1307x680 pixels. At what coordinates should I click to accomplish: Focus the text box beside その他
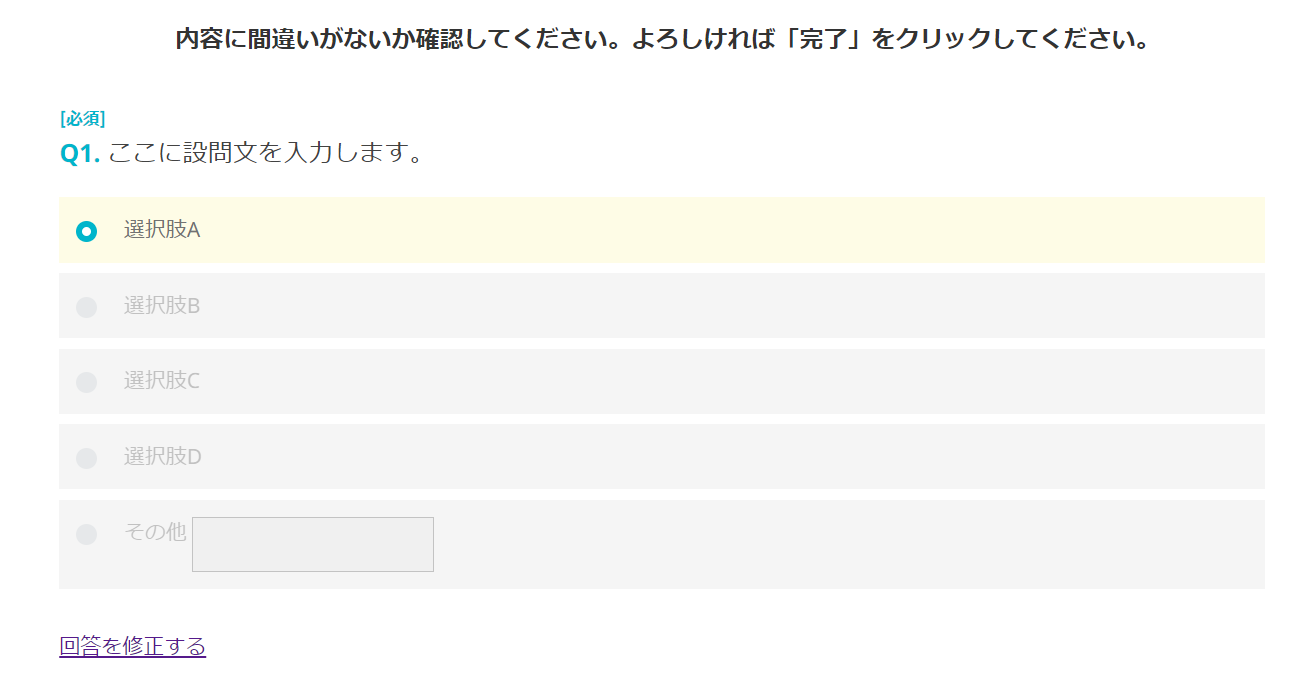click(313, 544)
